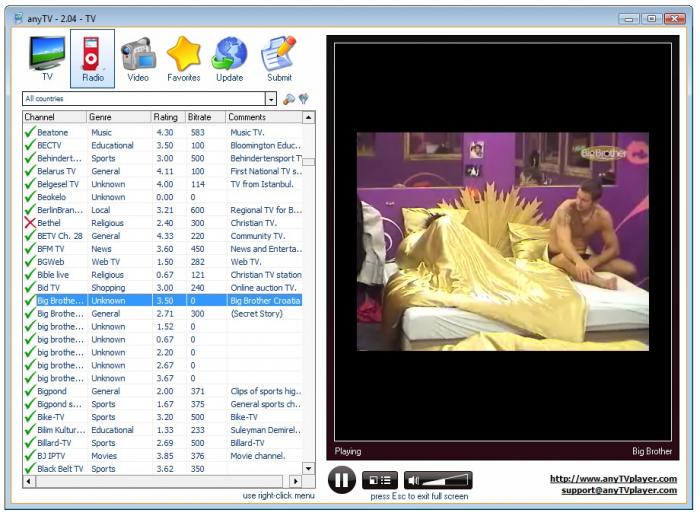The height and width of the screenshot is (516, 700).
Task: Maximize the anyTV window
Action: [651, 18]
